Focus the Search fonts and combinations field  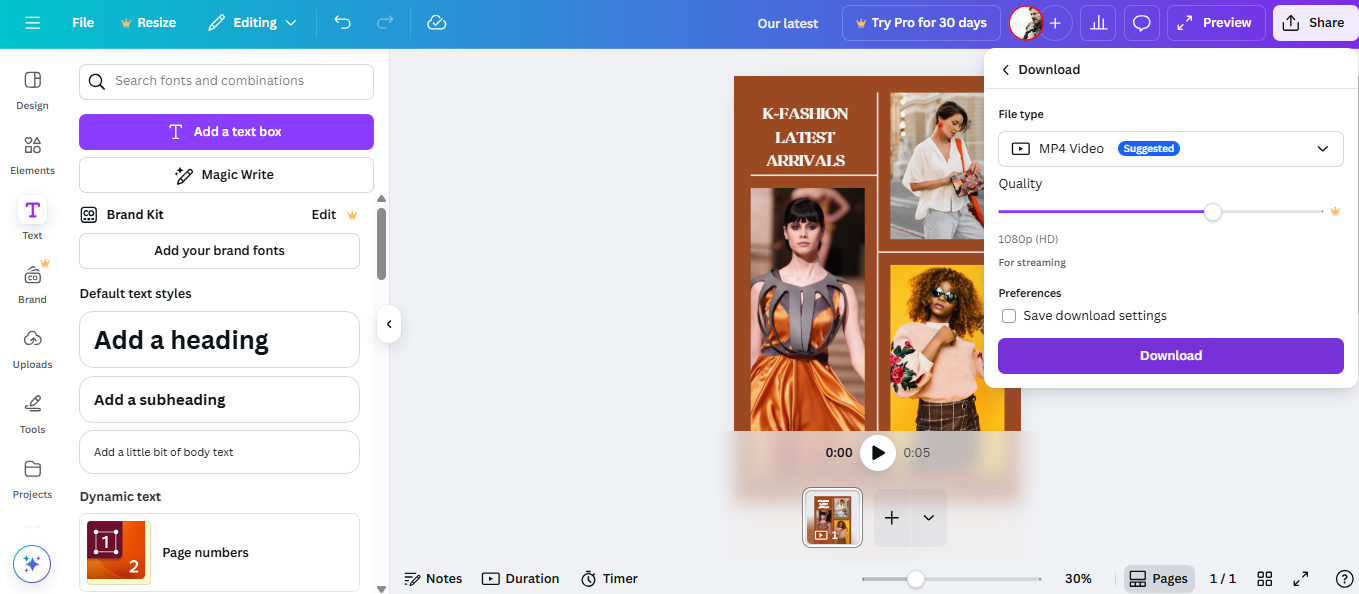click(226, 81)
